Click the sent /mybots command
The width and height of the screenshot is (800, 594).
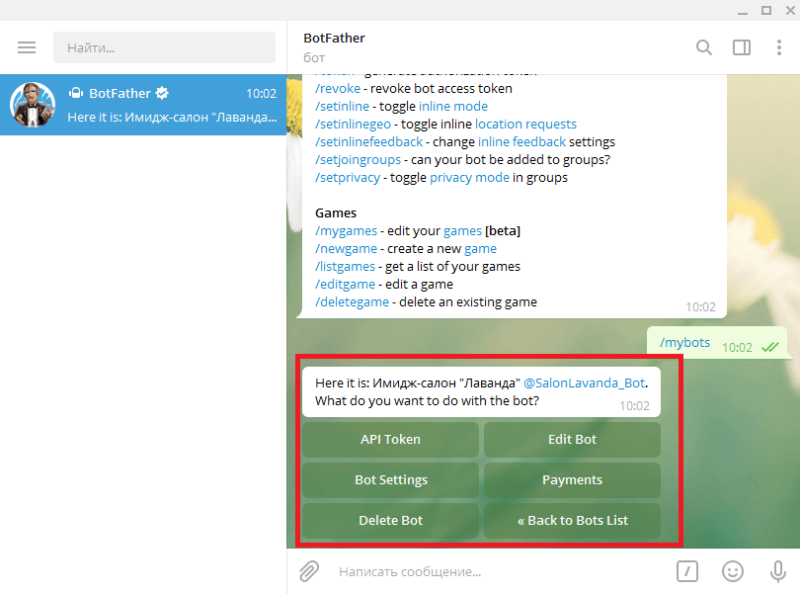[685, 342]
